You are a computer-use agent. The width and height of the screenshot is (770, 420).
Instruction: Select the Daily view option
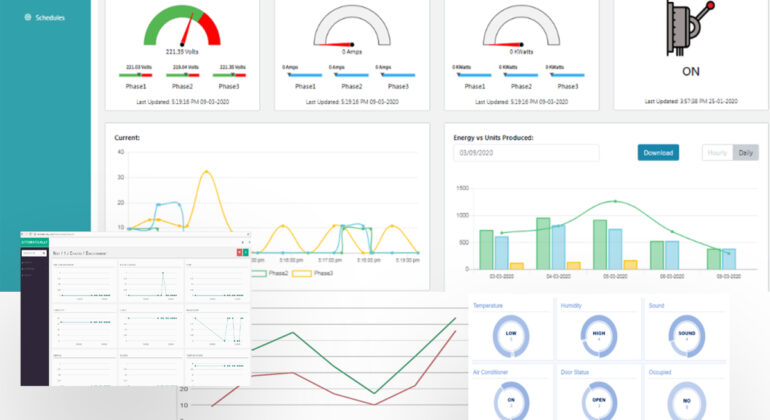pyautogui.click(x=745, y=153)
